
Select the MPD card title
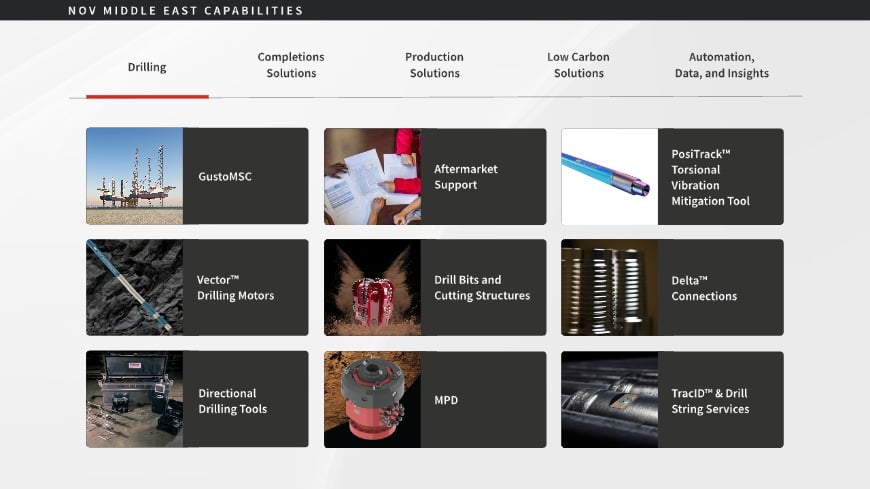[x=446, y=400]
